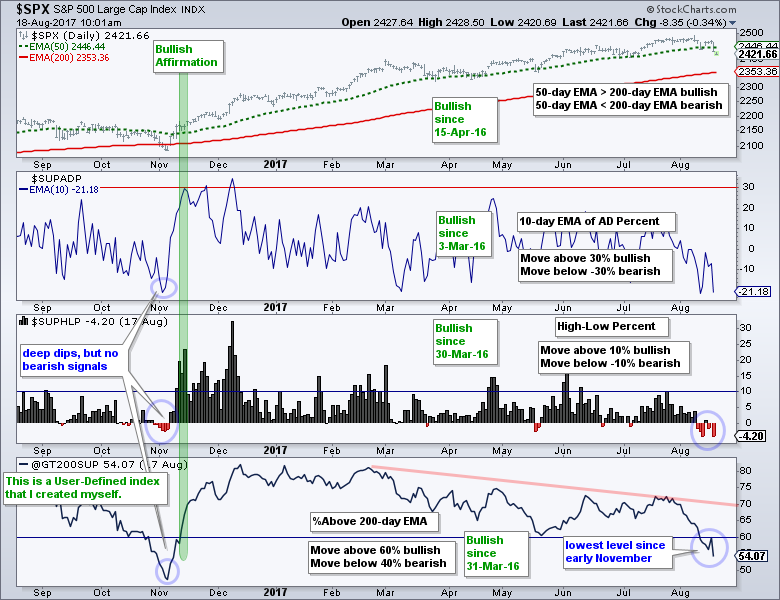The height and width of the screenshot is (600, 780).
Task: Click the red EMA(200) legend line
Action: (x=25, y=58)
